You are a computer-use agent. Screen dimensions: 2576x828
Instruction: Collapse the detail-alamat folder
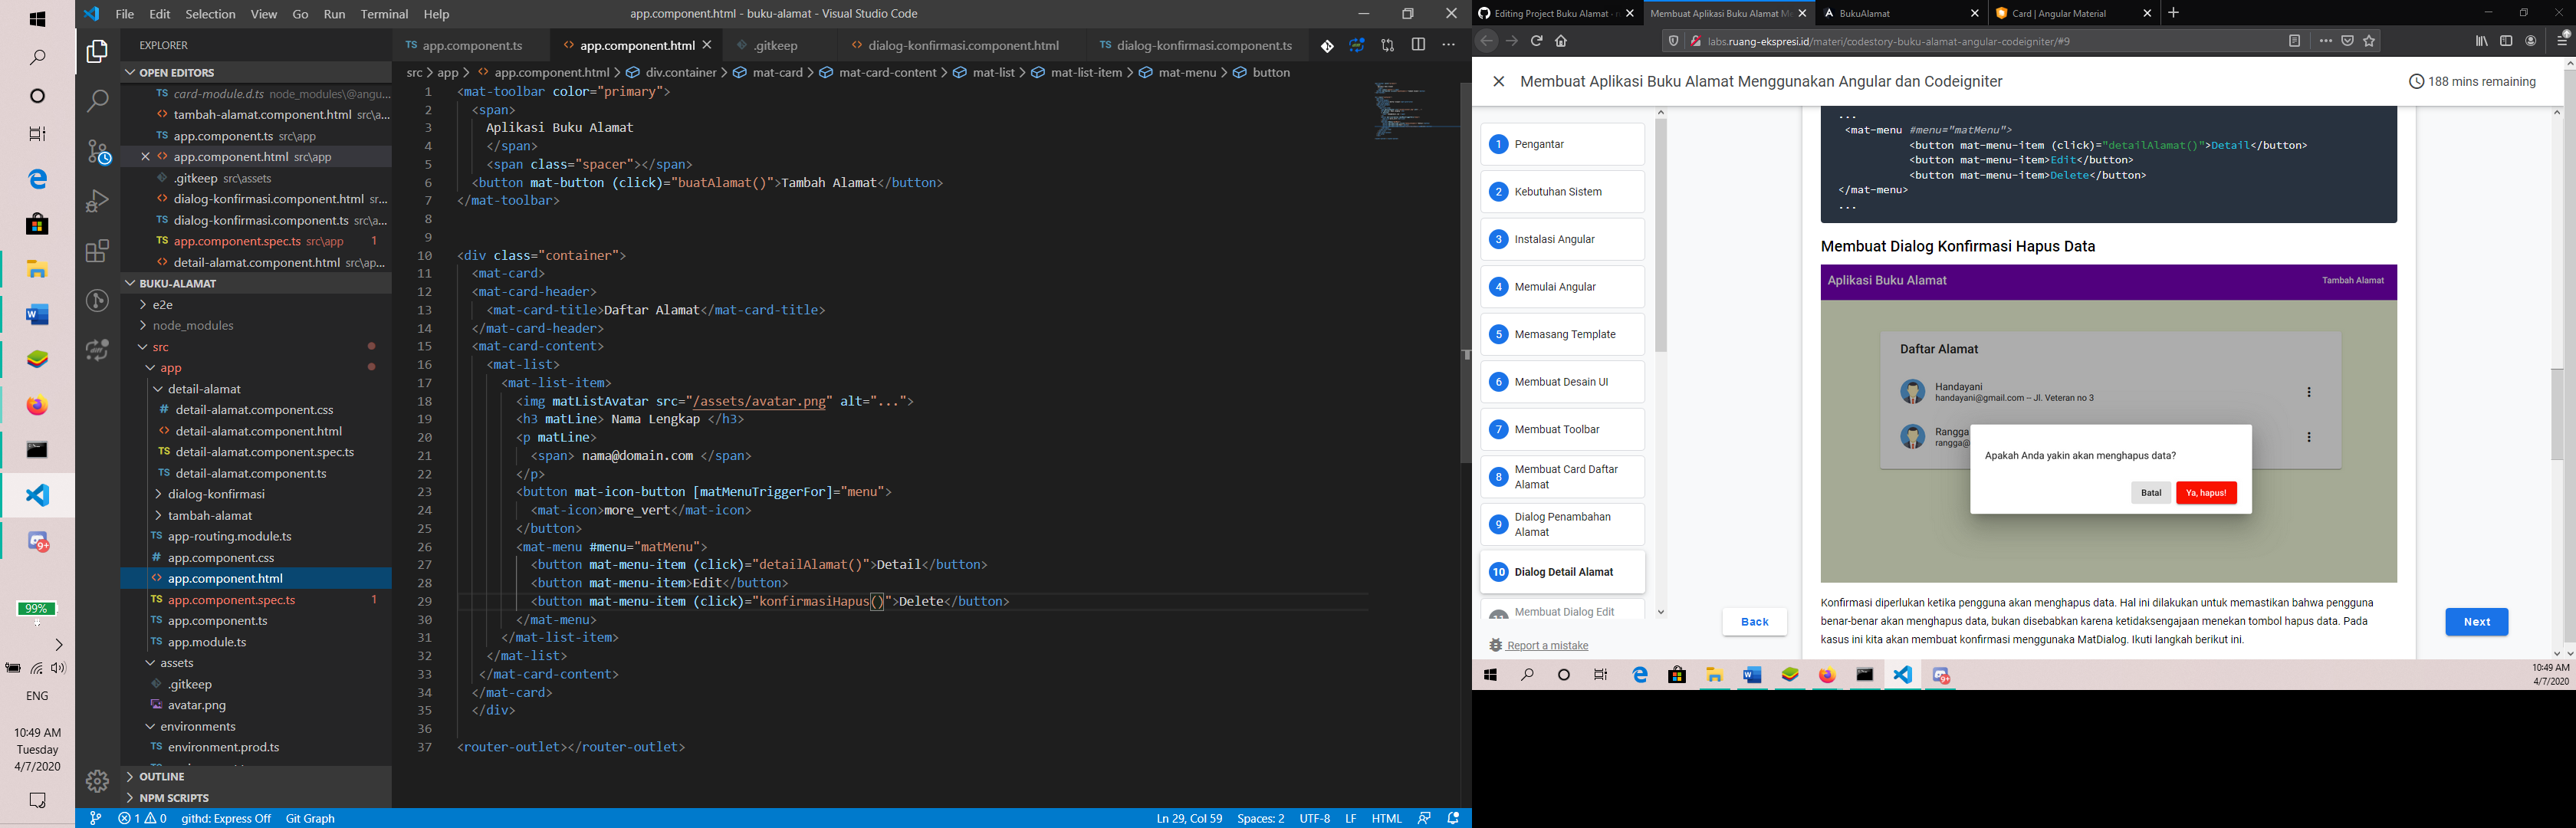(x=257, y=389)
